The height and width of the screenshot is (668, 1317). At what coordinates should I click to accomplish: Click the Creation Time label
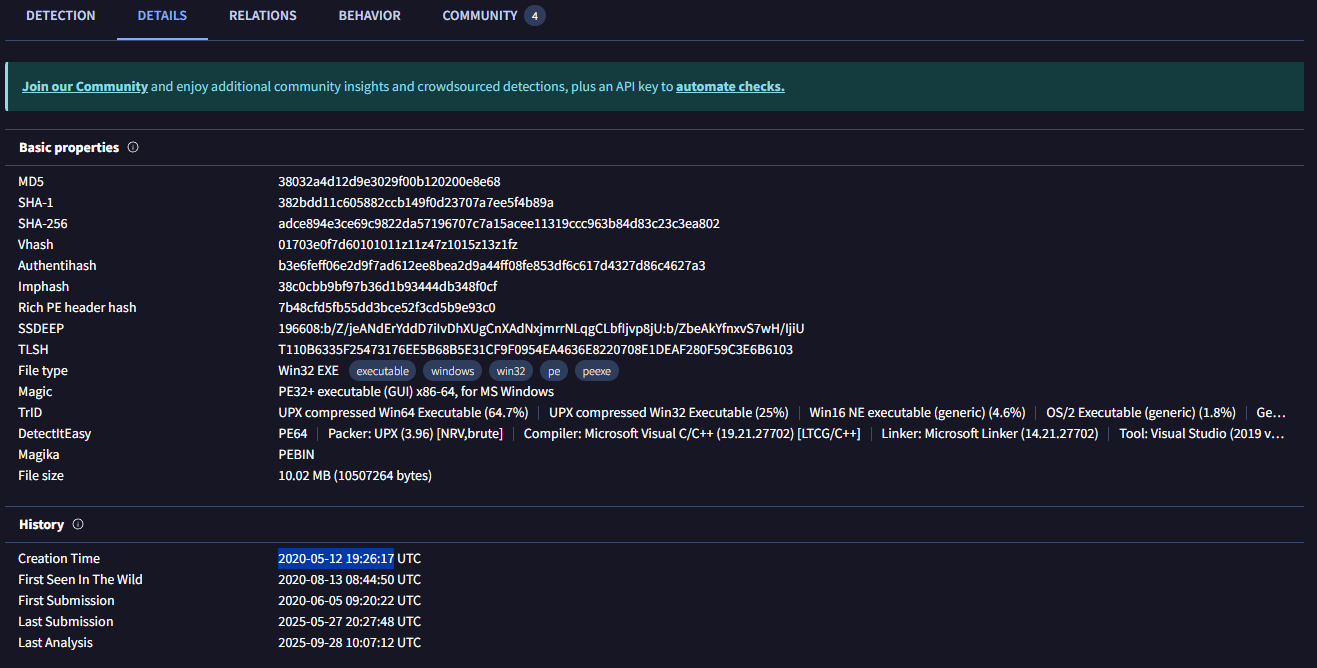[59, 558]
